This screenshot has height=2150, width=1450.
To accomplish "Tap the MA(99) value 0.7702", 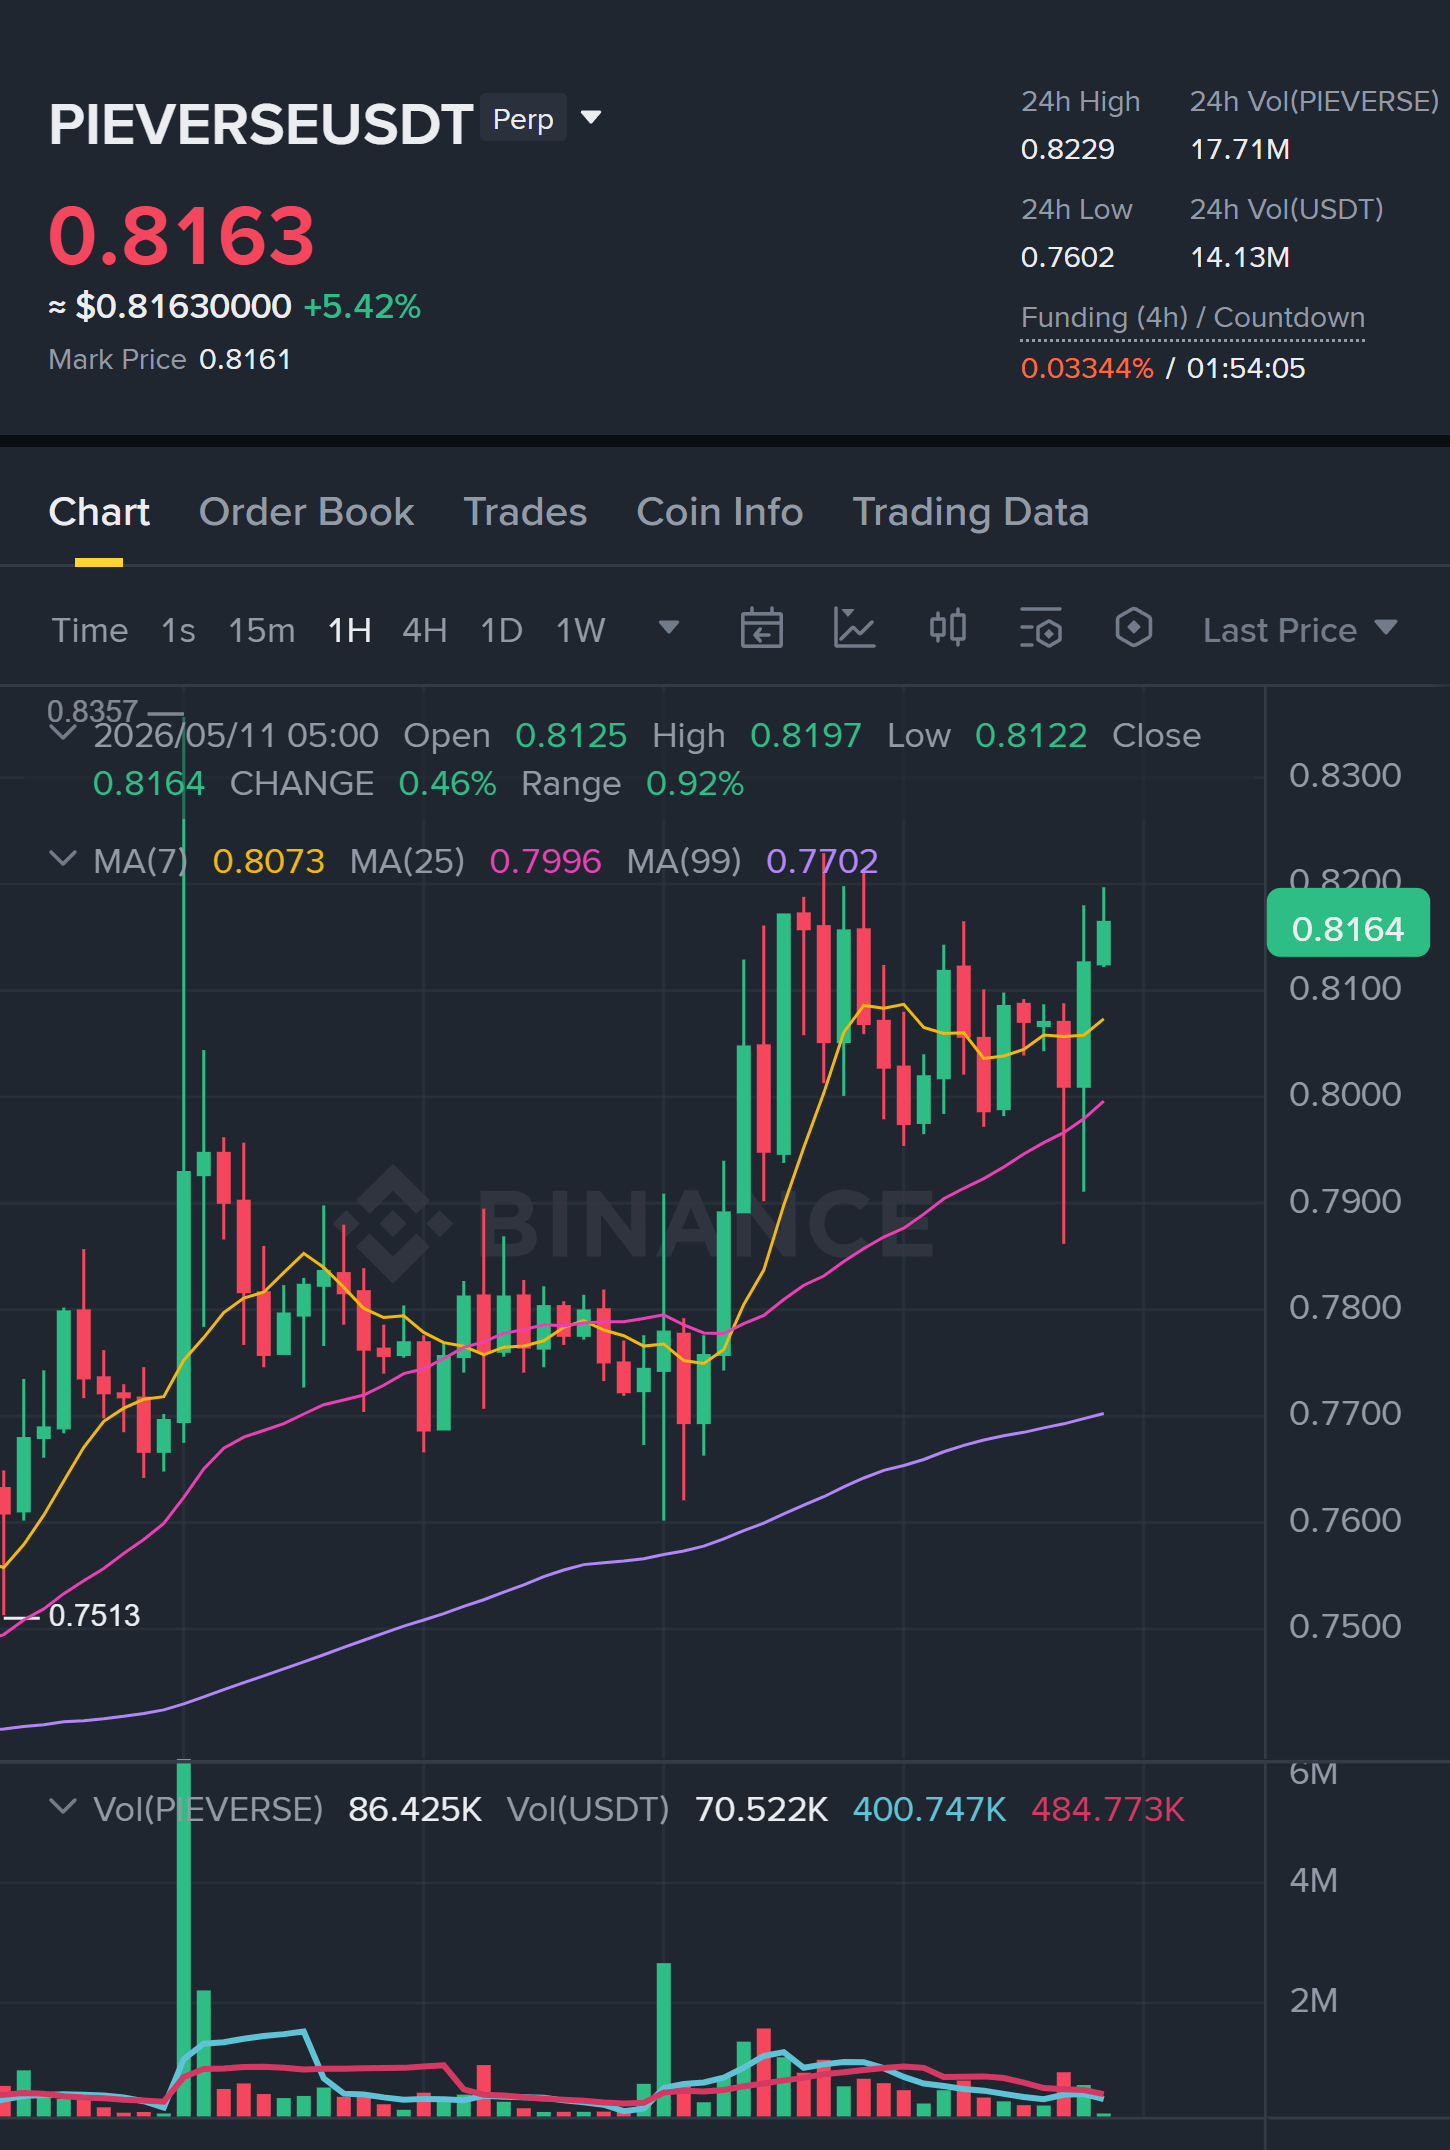I will (822, 861).
